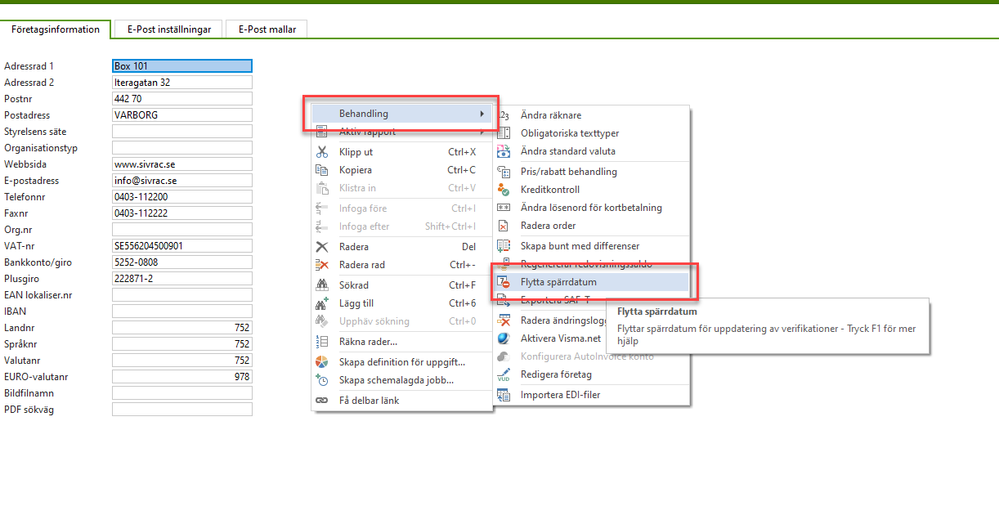This screenshot has height=511, width=999.
Task: Click the pie chart icon beside Skapa definition
Action: pos(322,362)
